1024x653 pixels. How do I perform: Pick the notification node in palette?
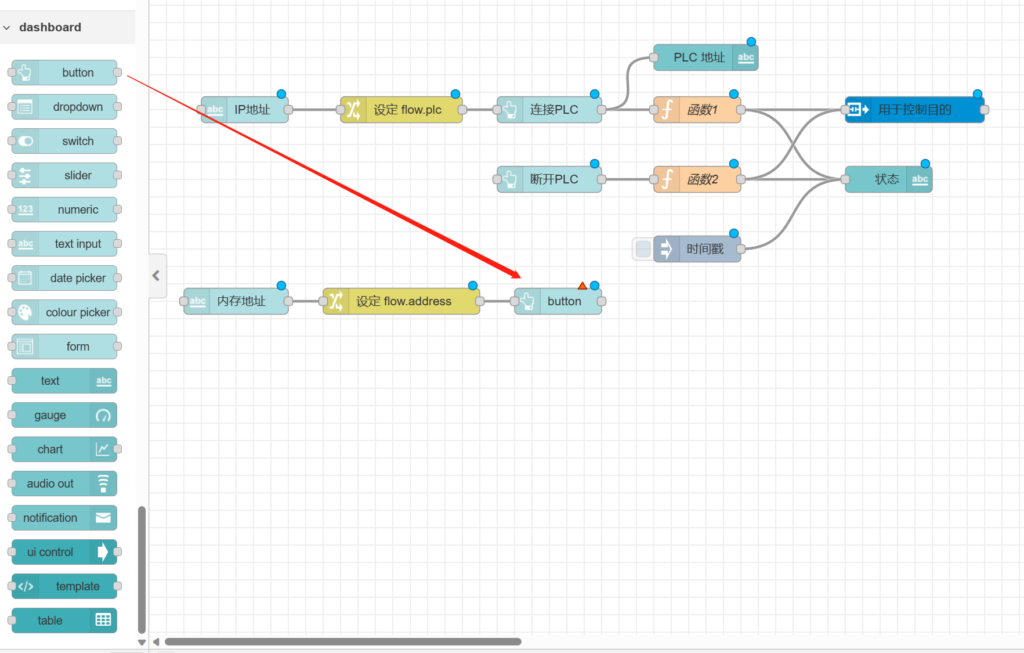(x=64, y=518)
